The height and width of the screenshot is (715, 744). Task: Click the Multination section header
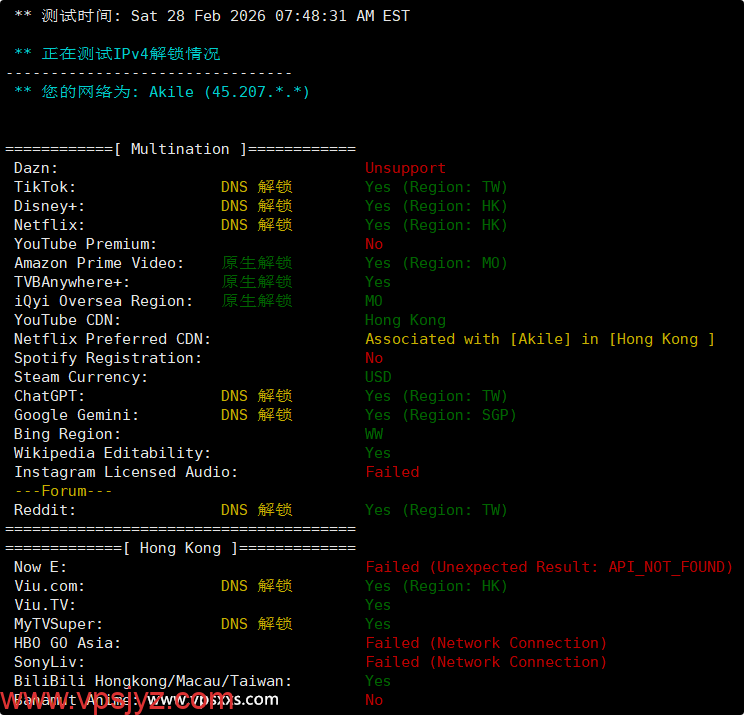coord(180,149)
